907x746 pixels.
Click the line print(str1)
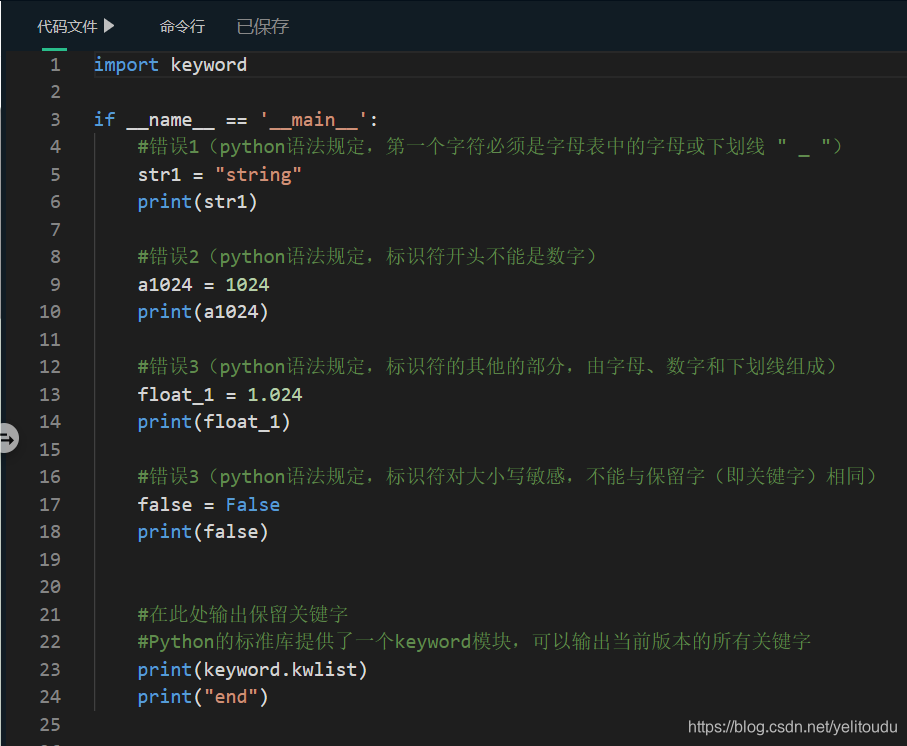click(197, 202)
